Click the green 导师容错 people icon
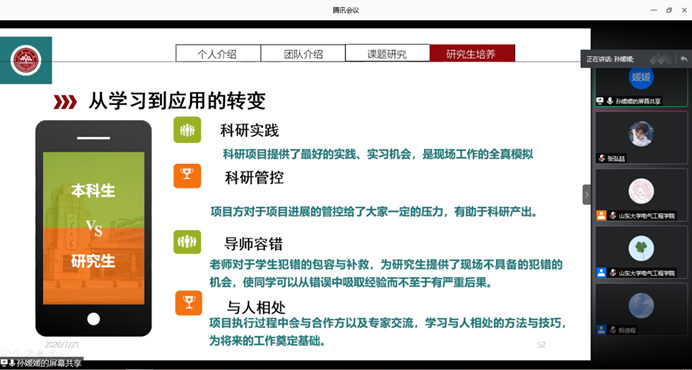 click(x=187, y=242)
